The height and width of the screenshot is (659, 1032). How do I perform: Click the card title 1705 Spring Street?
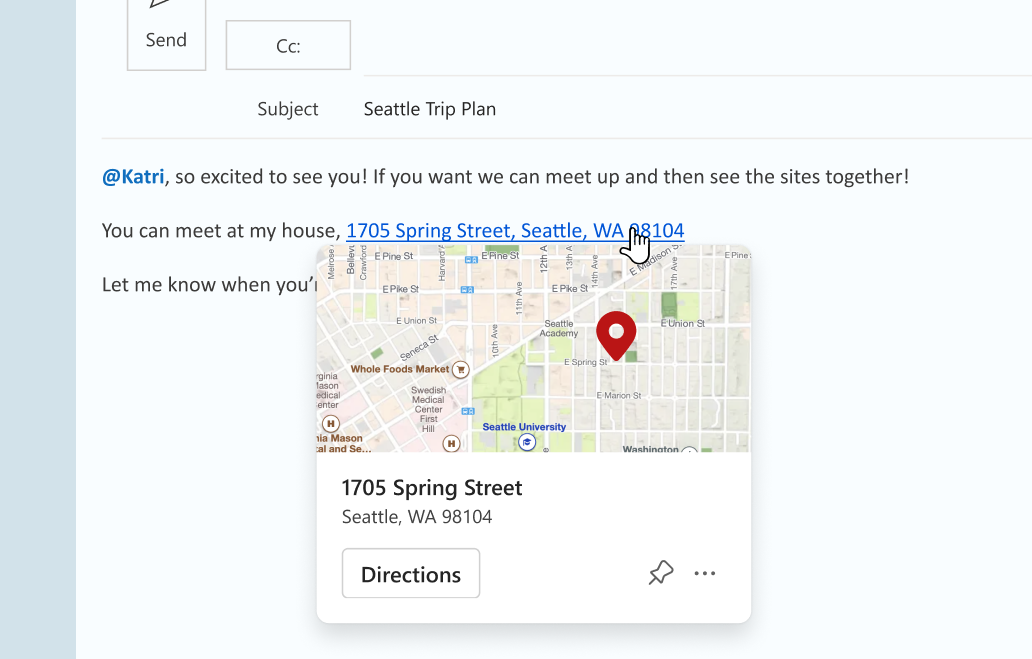[x=432, y=488]
